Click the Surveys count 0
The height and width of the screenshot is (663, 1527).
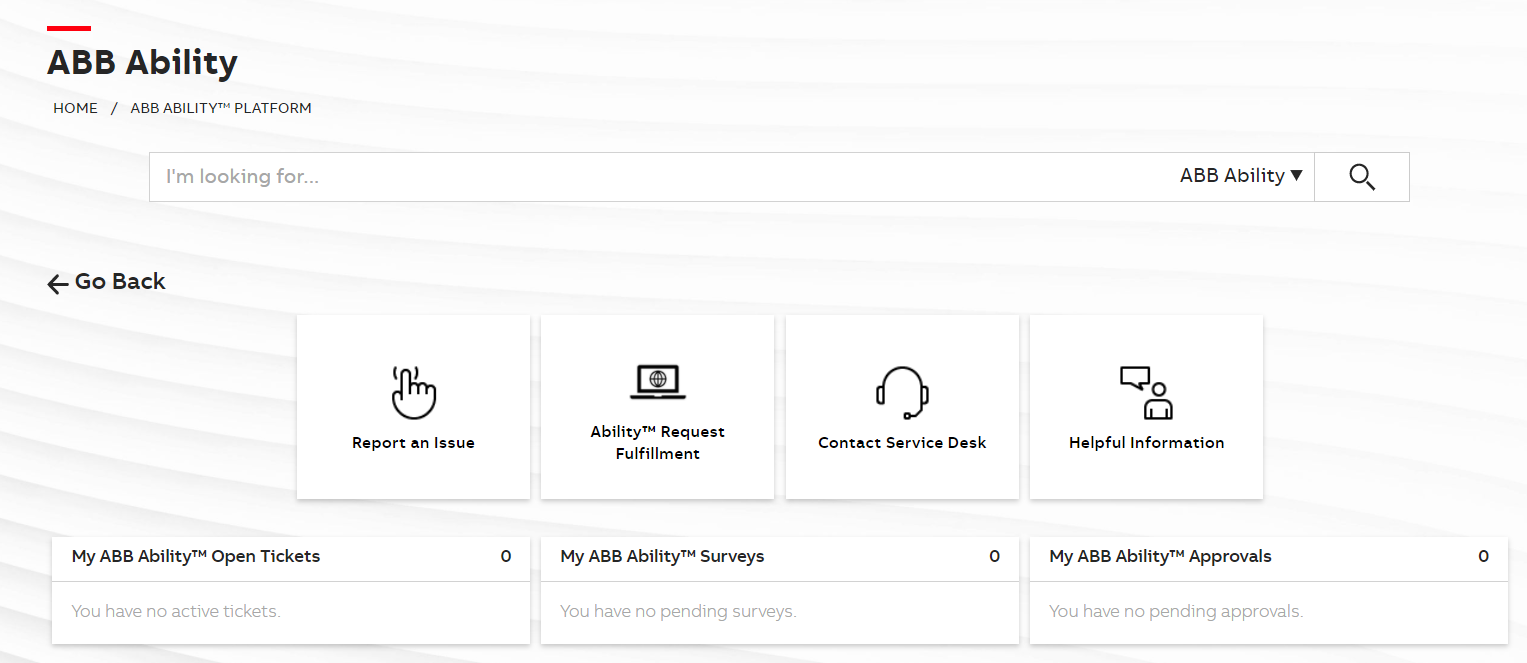(x=994, y=557)
